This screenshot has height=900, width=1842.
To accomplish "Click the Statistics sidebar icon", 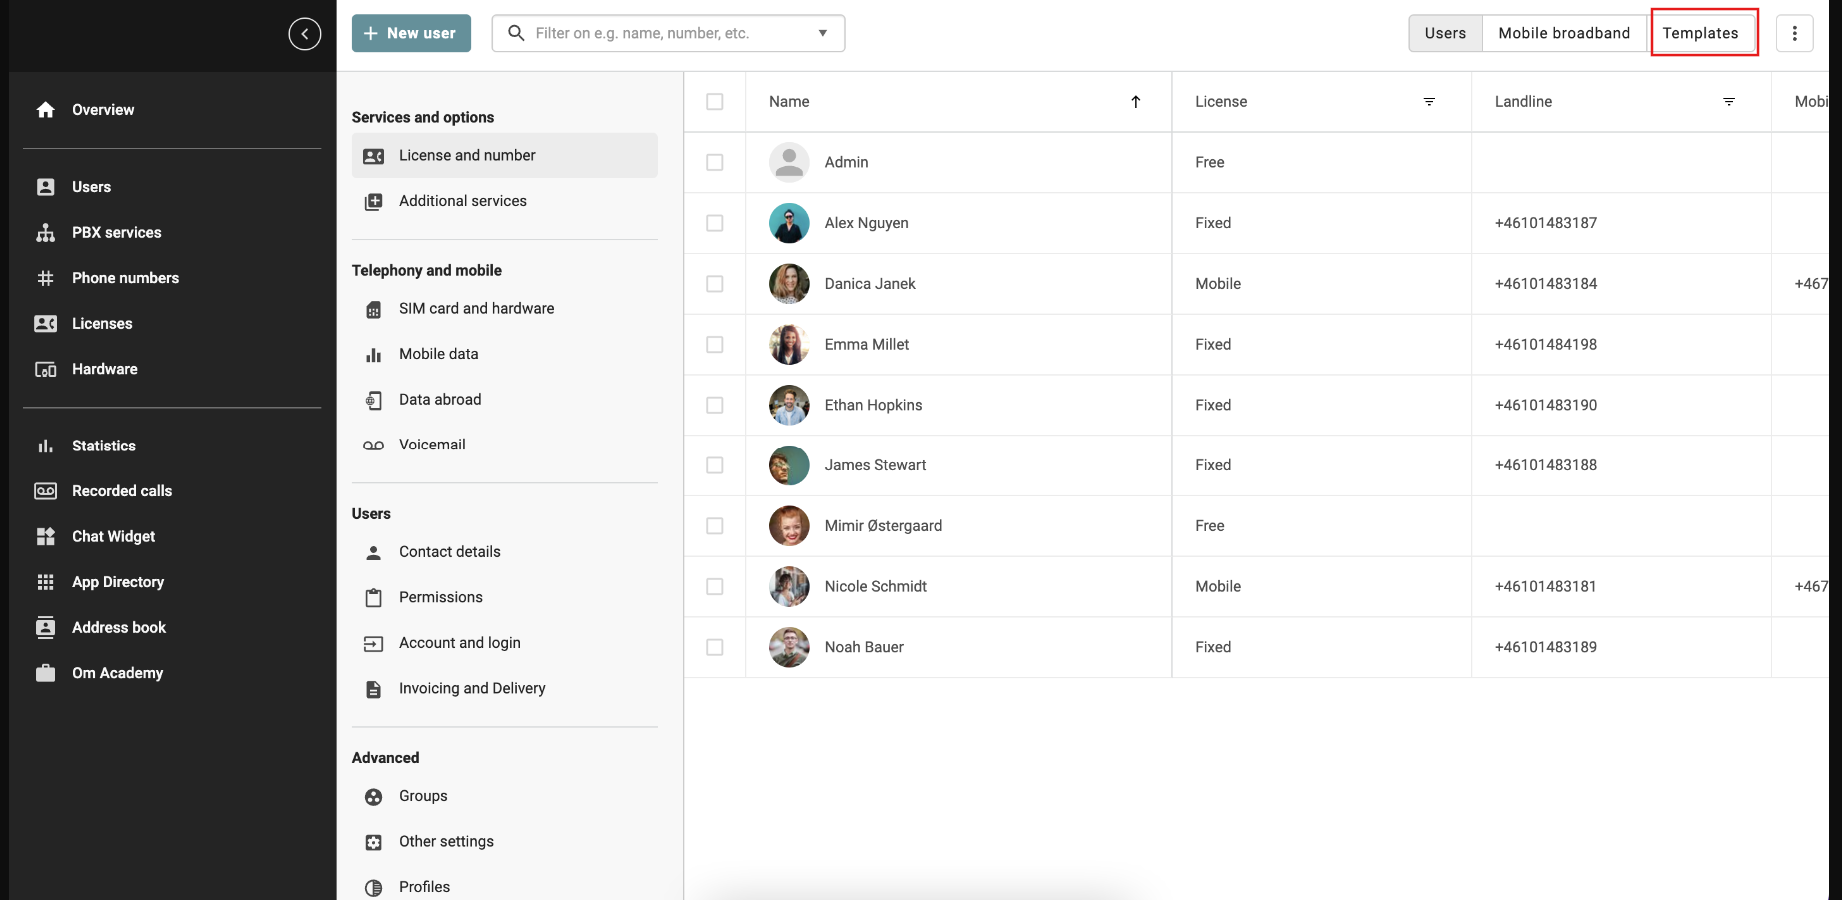I will pos(46,445).
